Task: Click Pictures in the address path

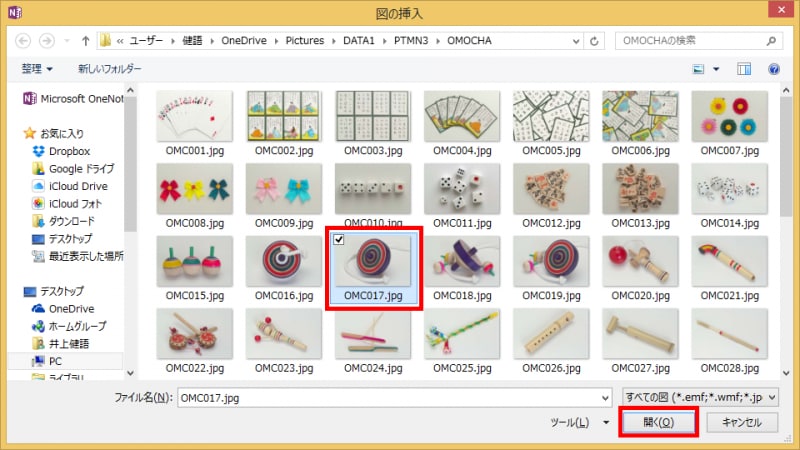Action: pos(305,41)
